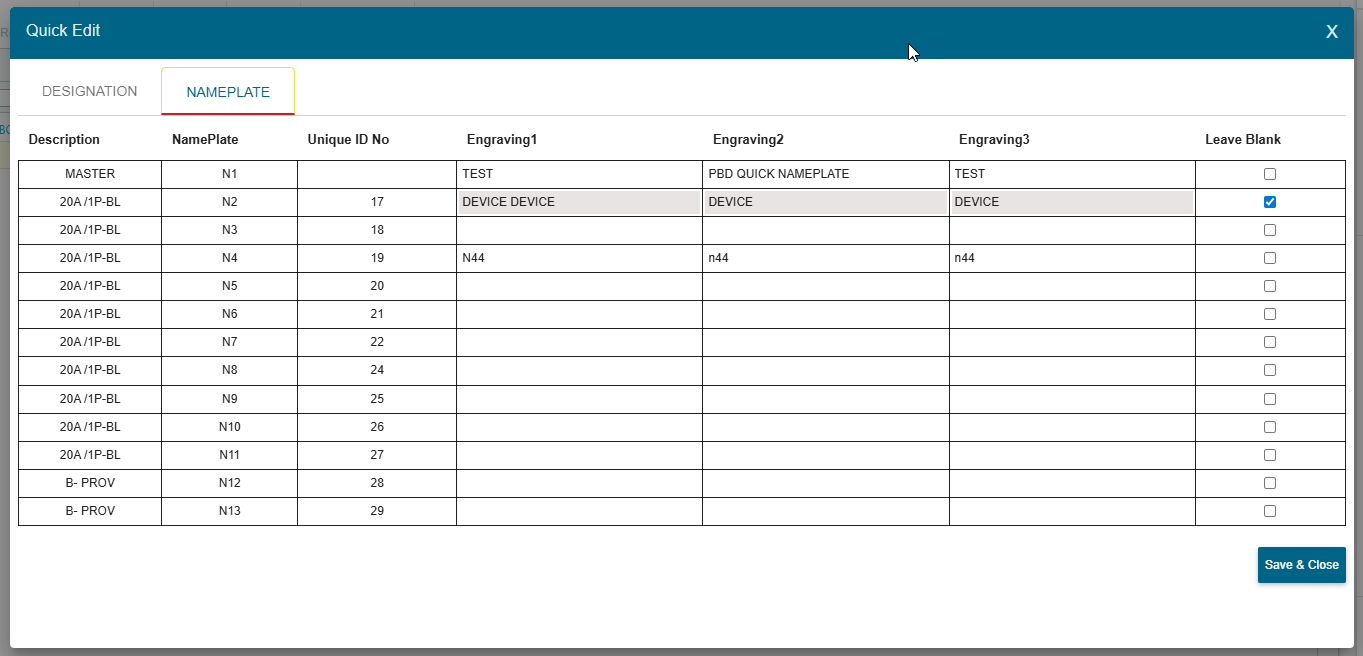
Task: Click B- PROV description in N12 row
Action: [x=90, y=483]
